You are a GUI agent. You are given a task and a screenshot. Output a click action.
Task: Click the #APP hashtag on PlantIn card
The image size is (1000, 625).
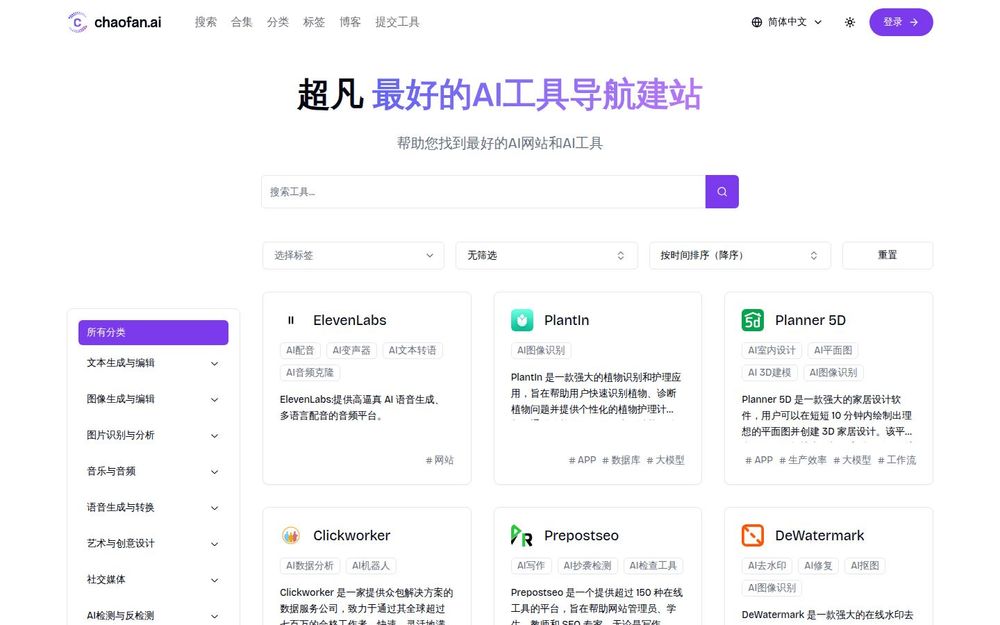point(582,460)
